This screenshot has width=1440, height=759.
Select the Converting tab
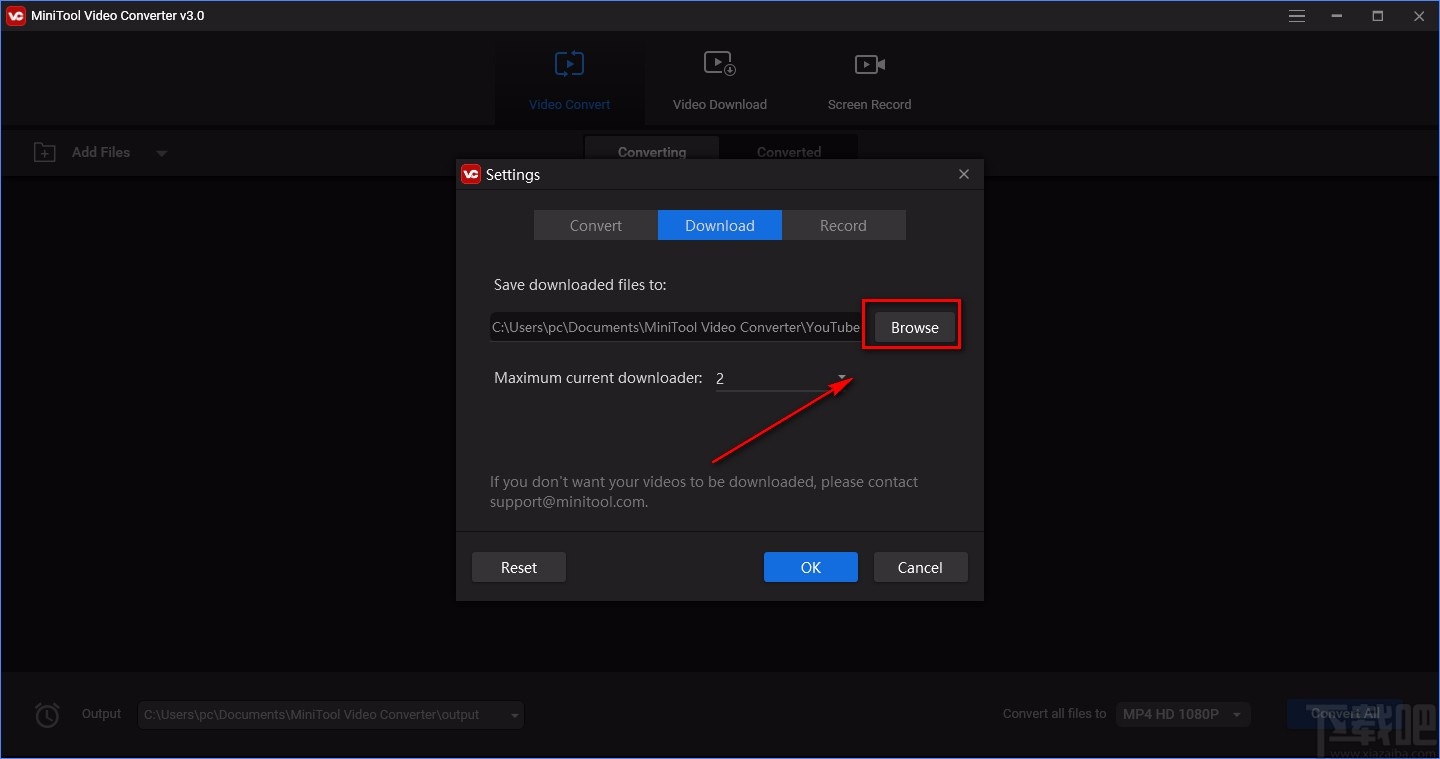pyautogui.click(x=651, y=151)
